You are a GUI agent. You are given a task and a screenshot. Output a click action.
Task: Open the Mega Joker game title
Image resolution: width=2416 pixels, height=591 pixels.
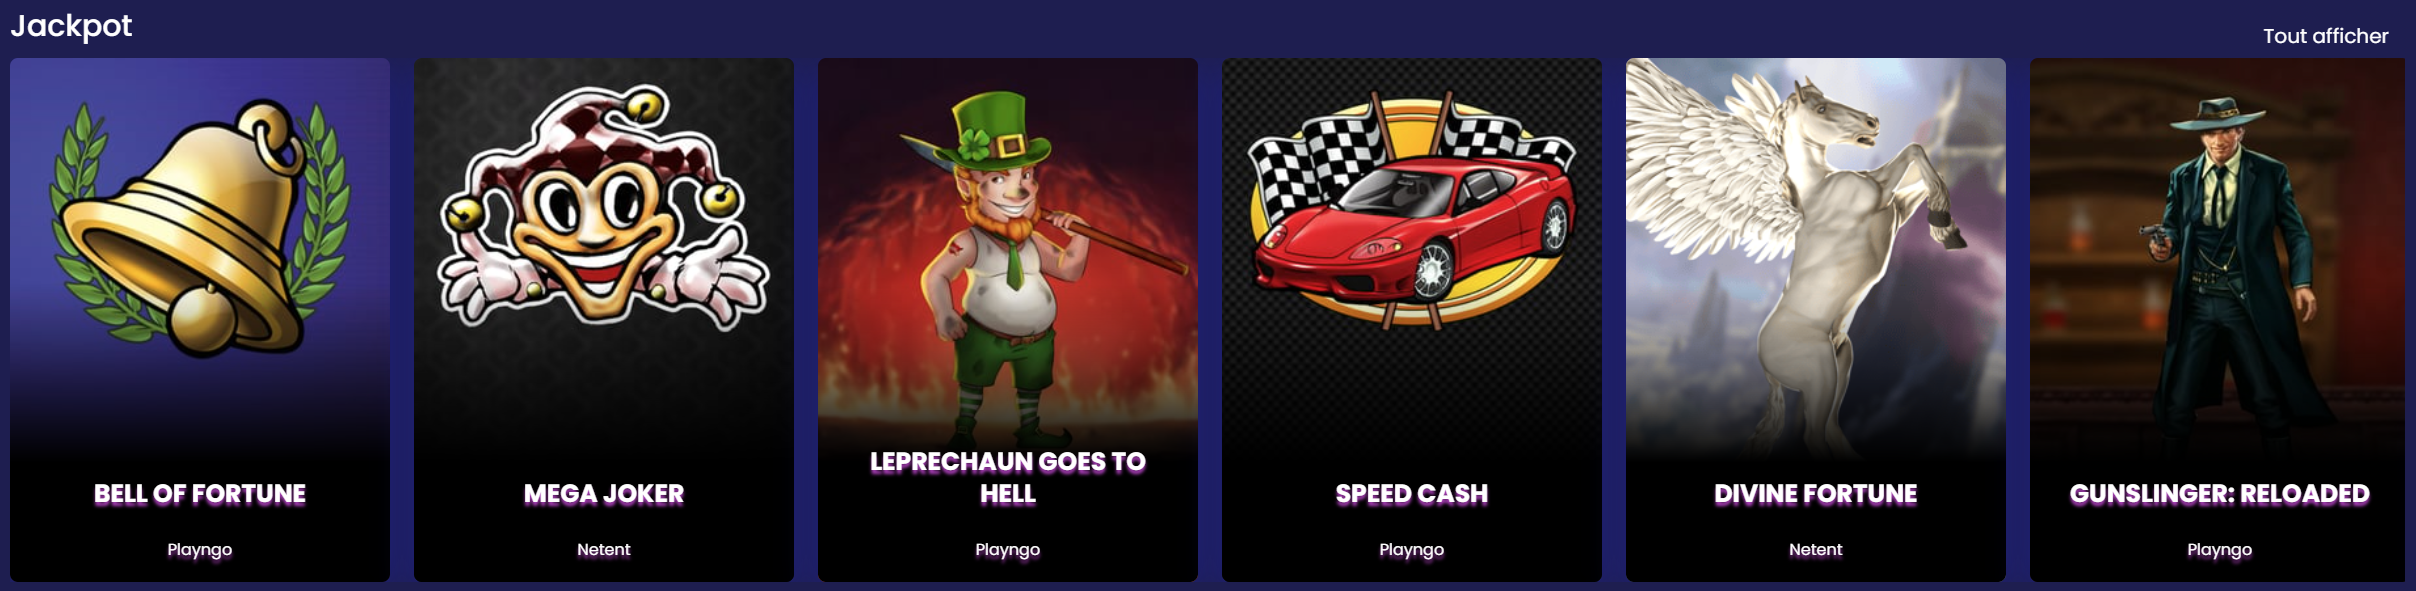pyautogui.click(x=604, y=494)
